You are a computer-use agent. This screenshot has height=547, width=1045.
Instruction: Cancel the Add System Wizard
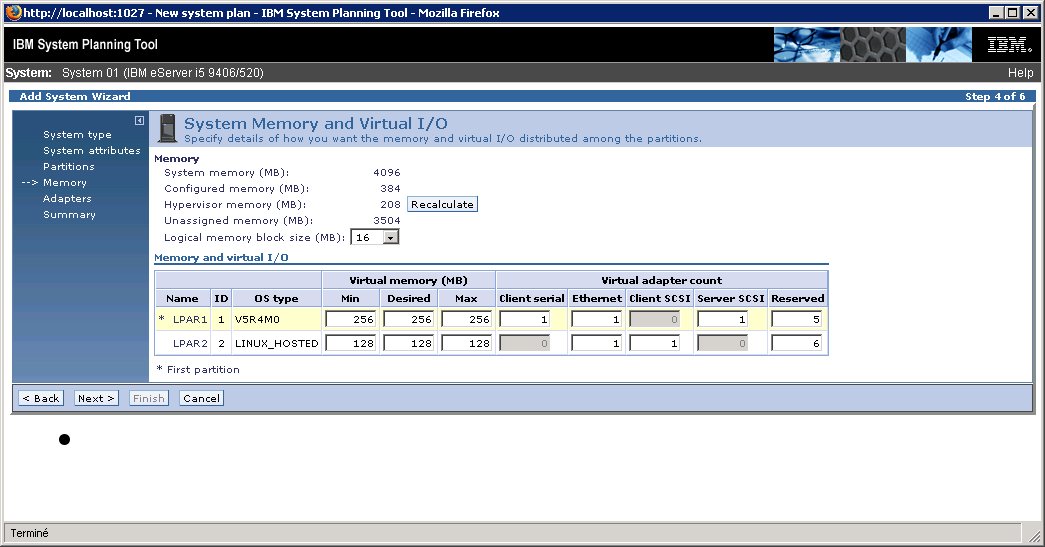(201, 398)
